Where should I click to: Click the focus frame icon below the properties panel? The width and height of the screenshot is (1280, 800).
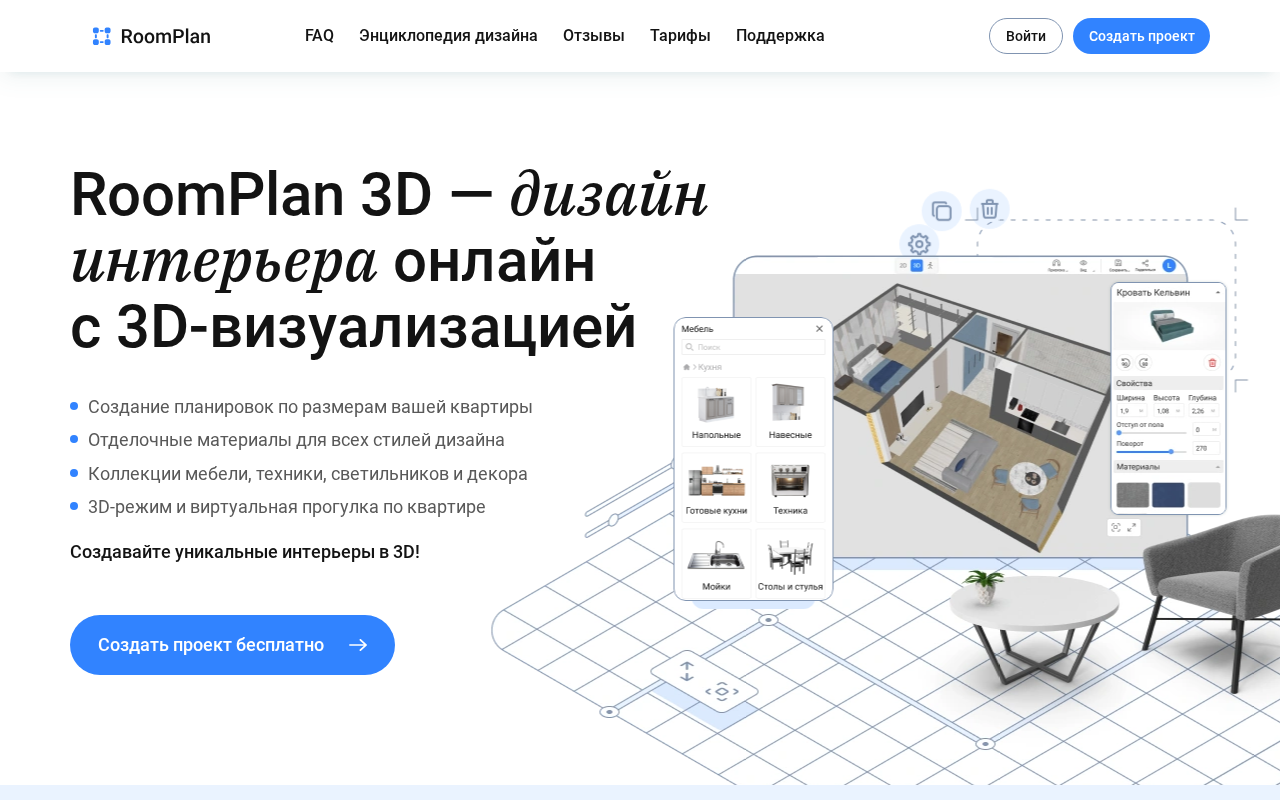click(1115, 527)
